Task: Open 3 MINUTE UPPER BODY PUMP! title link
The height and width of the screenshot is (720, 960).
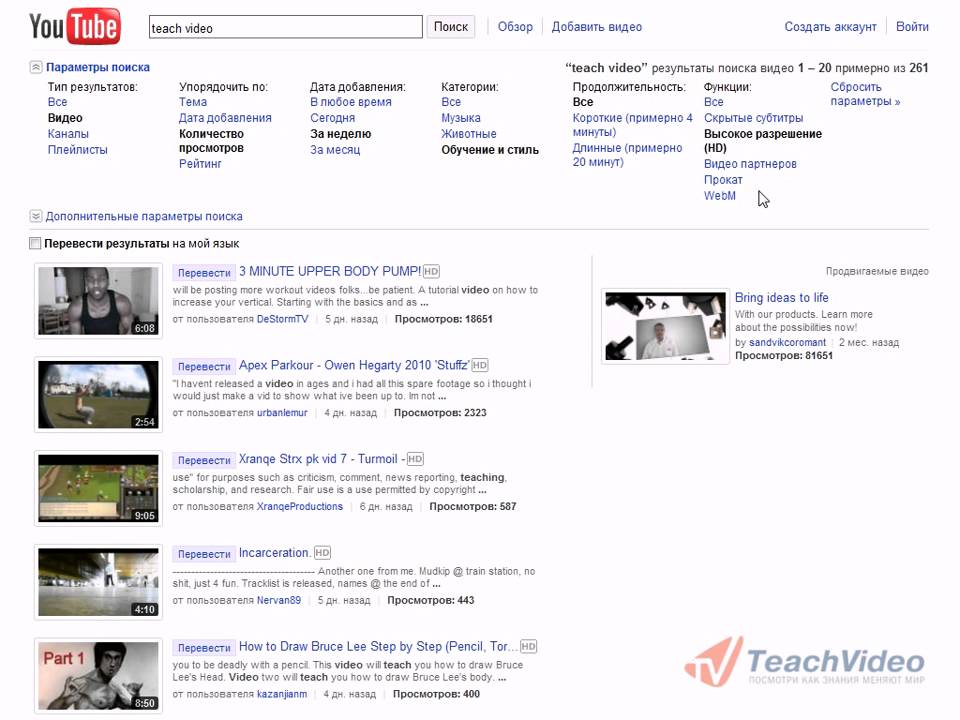Action: click(330, 271)
